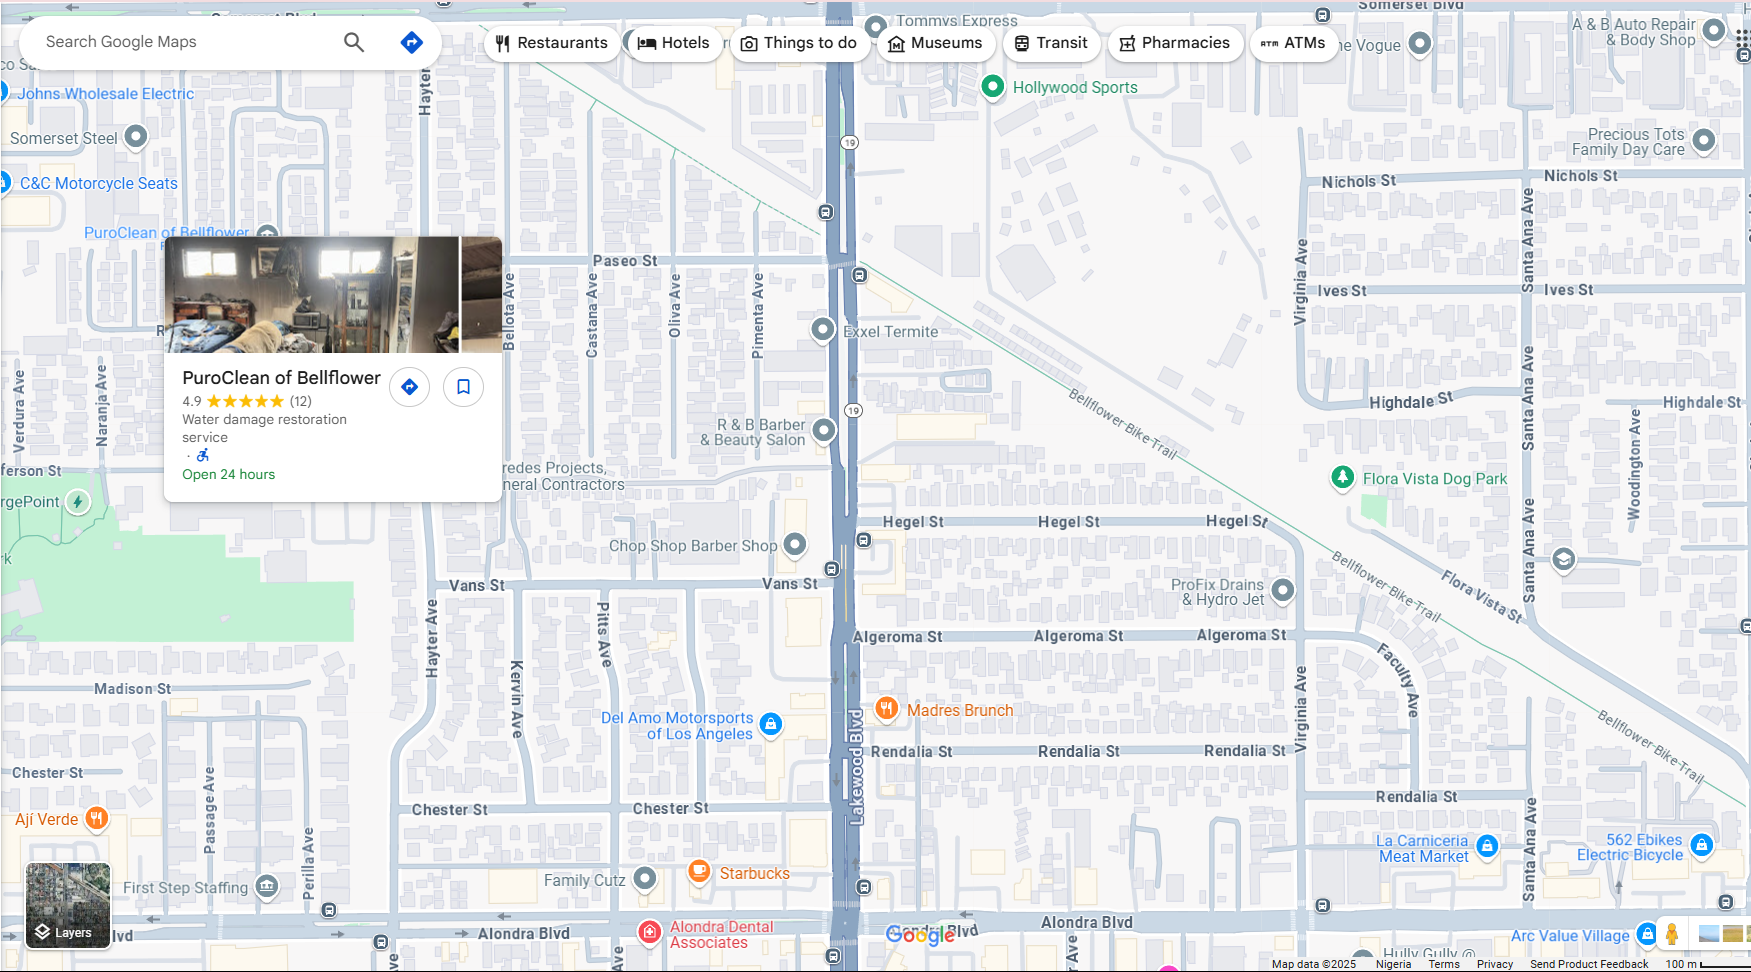
Task: Click 562 Ebikes shop pin
Action: 1701,846
